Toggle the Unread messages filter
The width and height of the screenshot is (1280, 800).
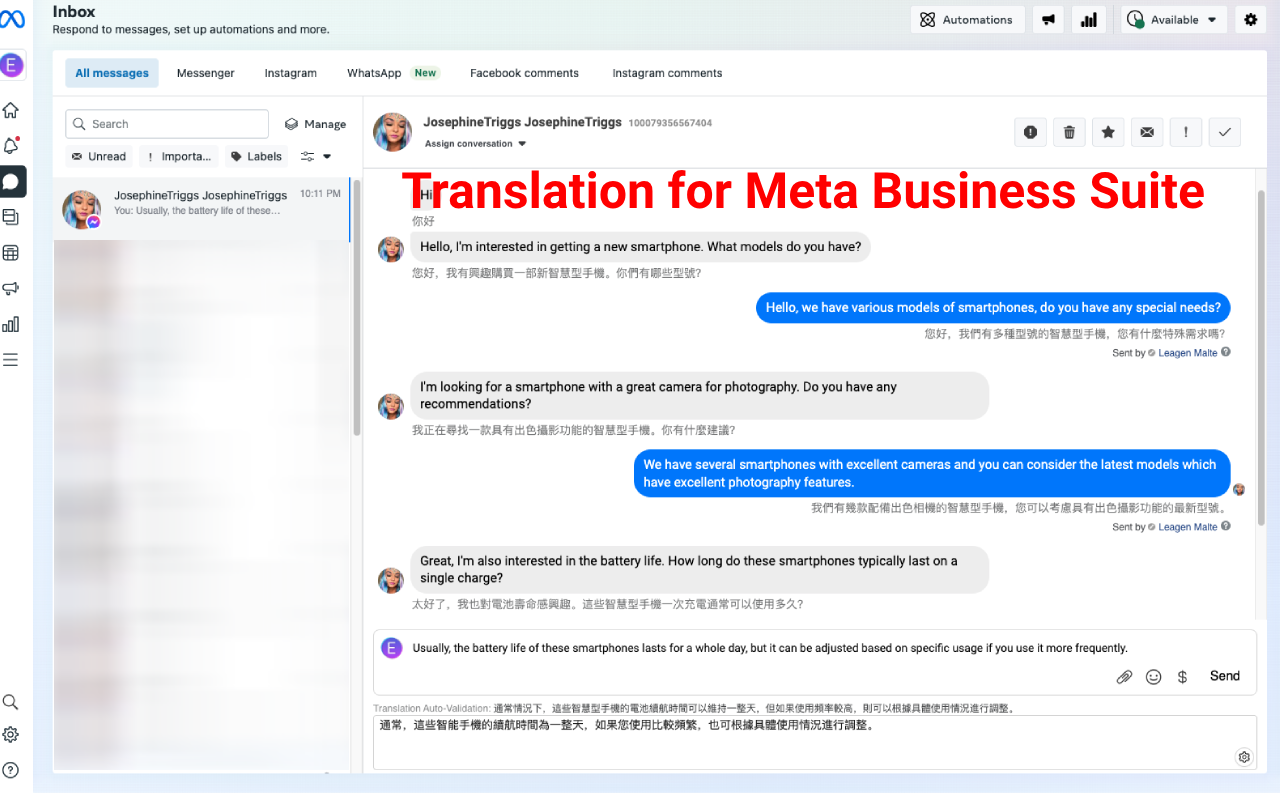coord(98,156)
